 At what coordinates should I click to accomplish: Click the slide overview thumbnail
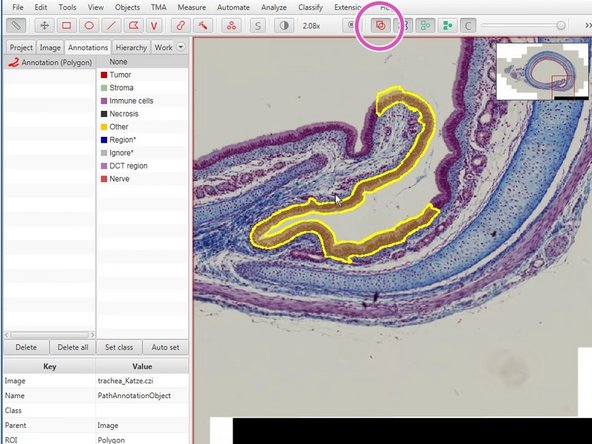[x=542, y=71]
